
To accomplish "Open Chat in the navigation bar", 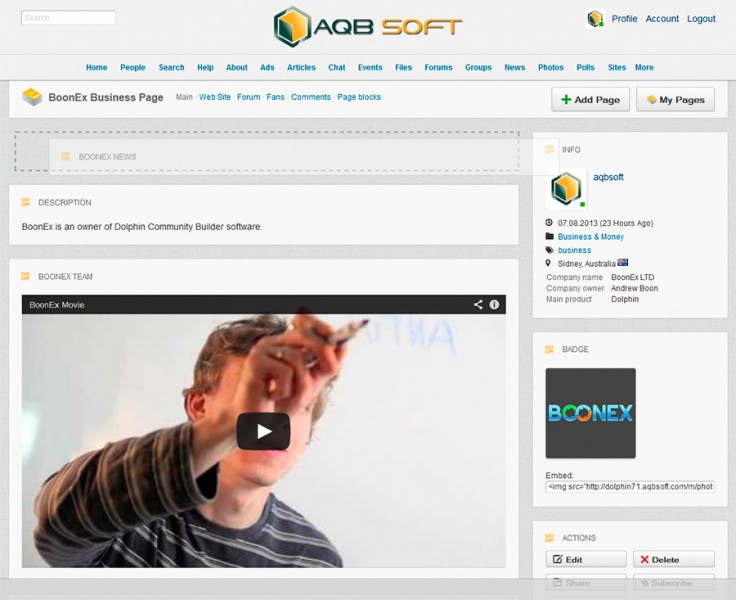I will coord(337,67).
